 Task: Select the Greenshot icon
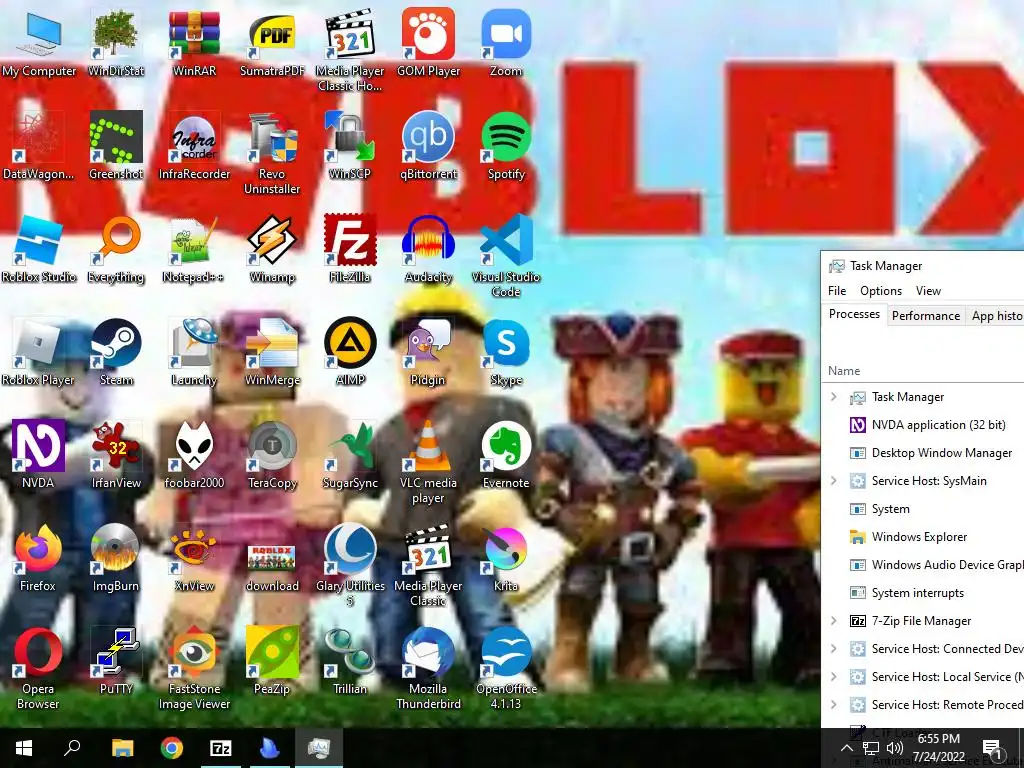pyautogui.click(x=116, y=146)
